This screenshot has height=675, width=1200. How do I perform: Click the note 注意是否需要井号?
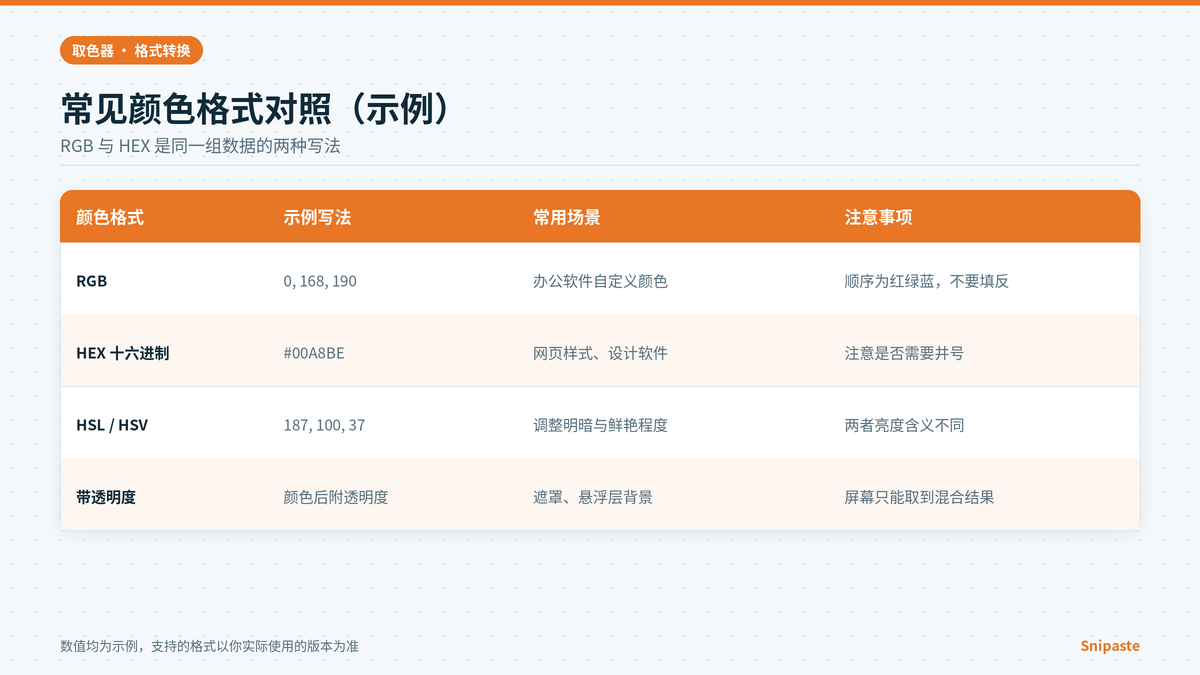(x=905, y=353)
